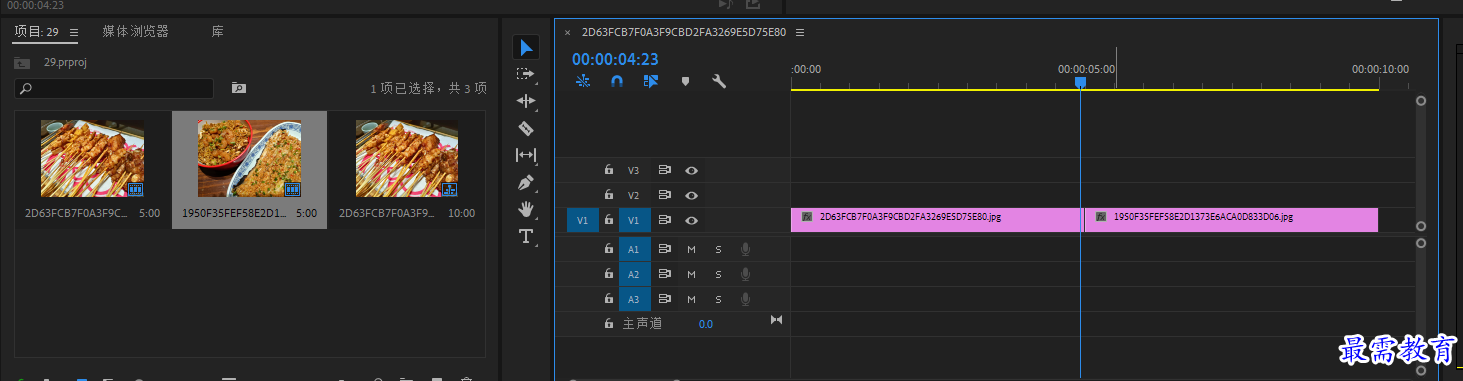Activate the Type text tool
Viewport: 1463px width, 381px height.
click(x=526, y=236)
